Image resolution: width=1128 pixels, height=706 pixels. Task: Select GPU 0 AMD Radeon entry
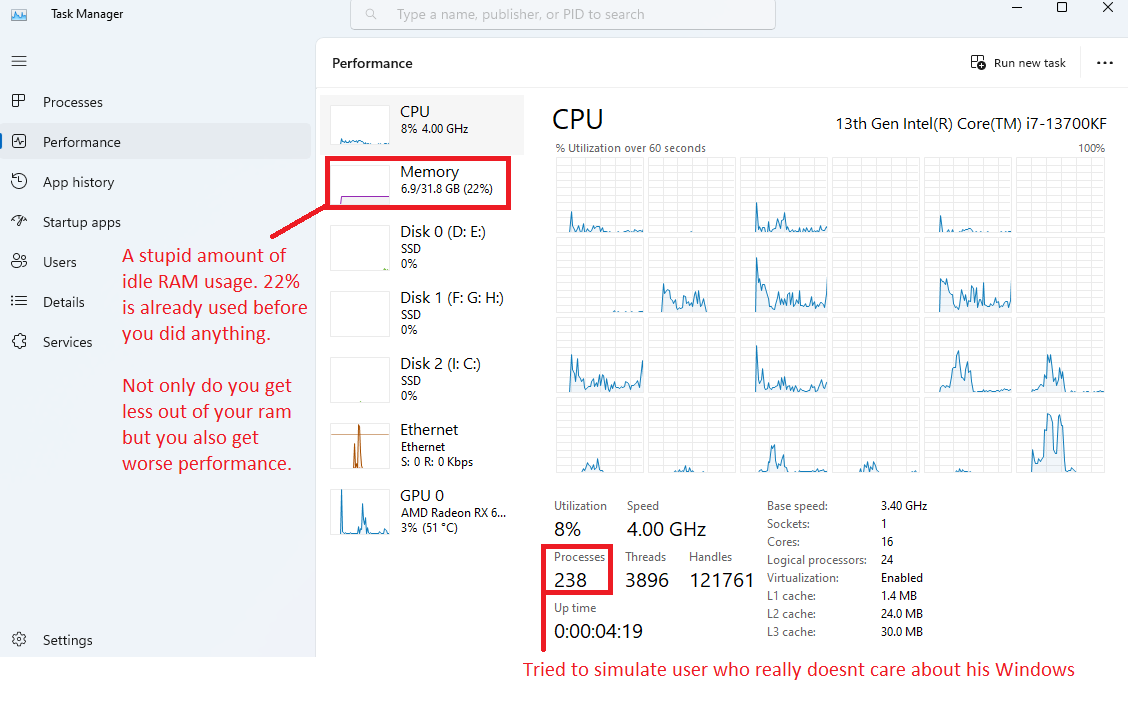tap(420, 511)
